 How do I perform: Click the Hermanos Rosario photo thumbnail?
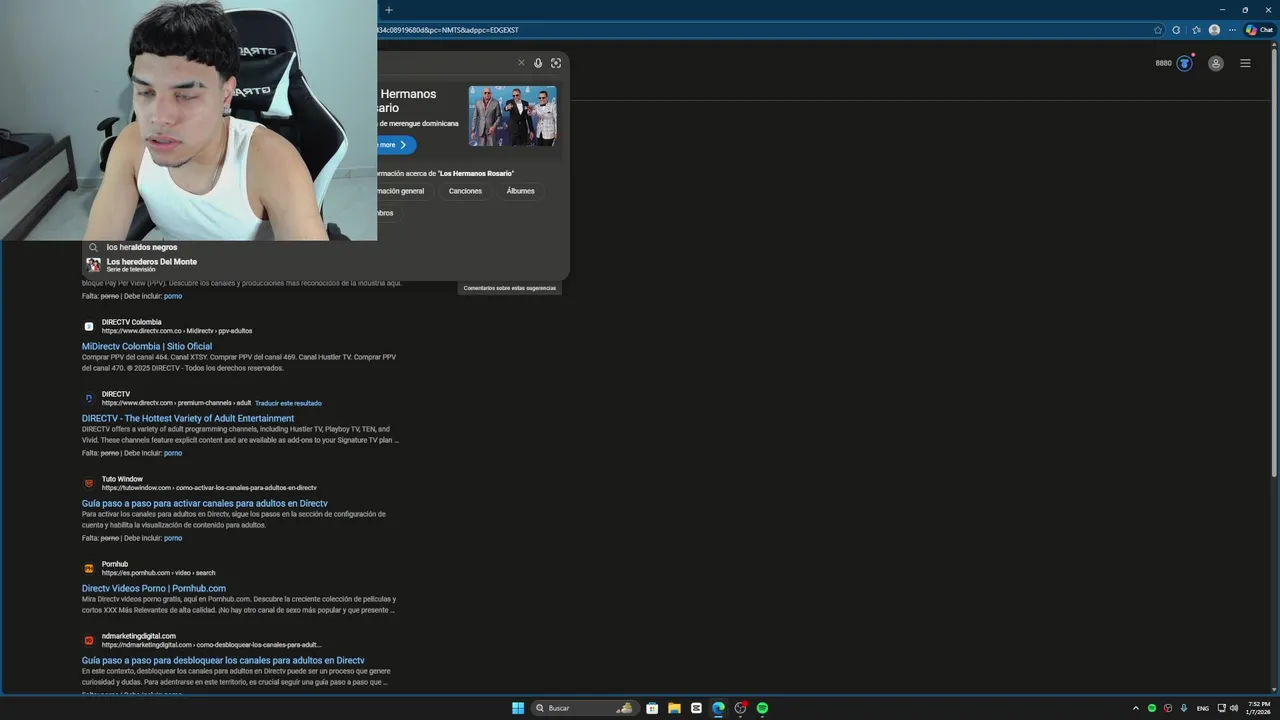click(513, 116)
